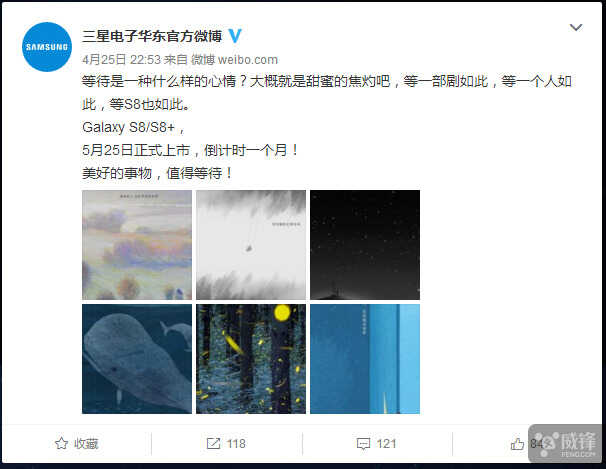Screen dimensions: 606x469
Task: Click the 威锋 watermark logo
Action: click(565, 444)
